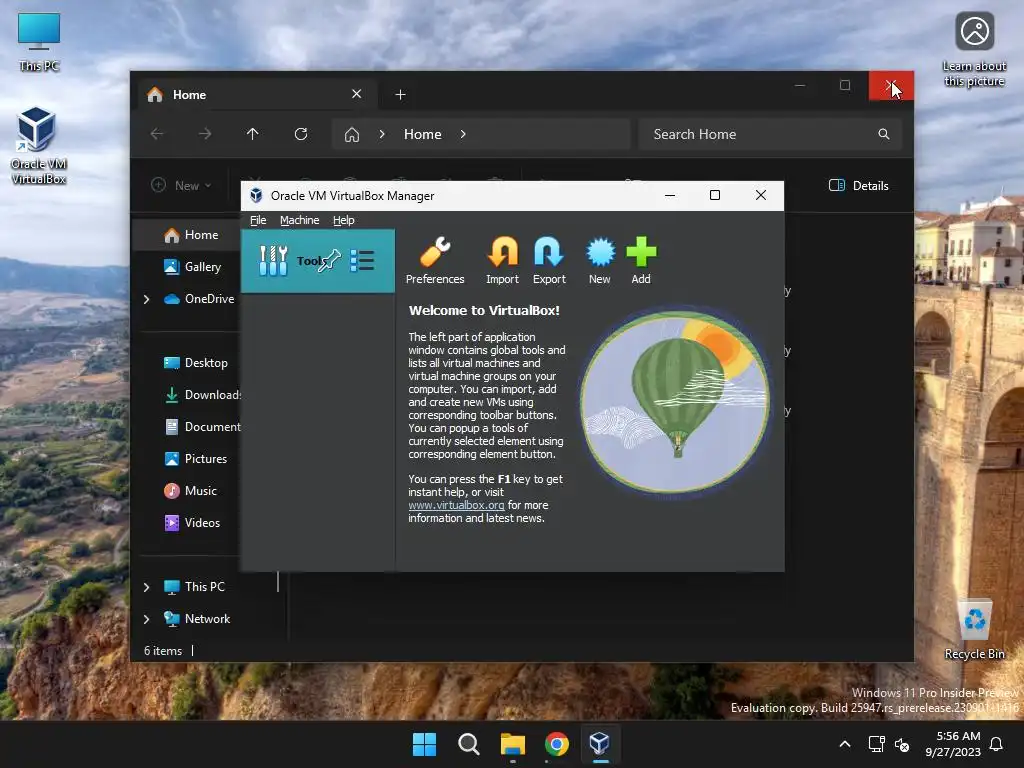1024x768 pixels.
Task: Show hidden system tray icons
Action: pyautogui.click(x=844, y=744)
